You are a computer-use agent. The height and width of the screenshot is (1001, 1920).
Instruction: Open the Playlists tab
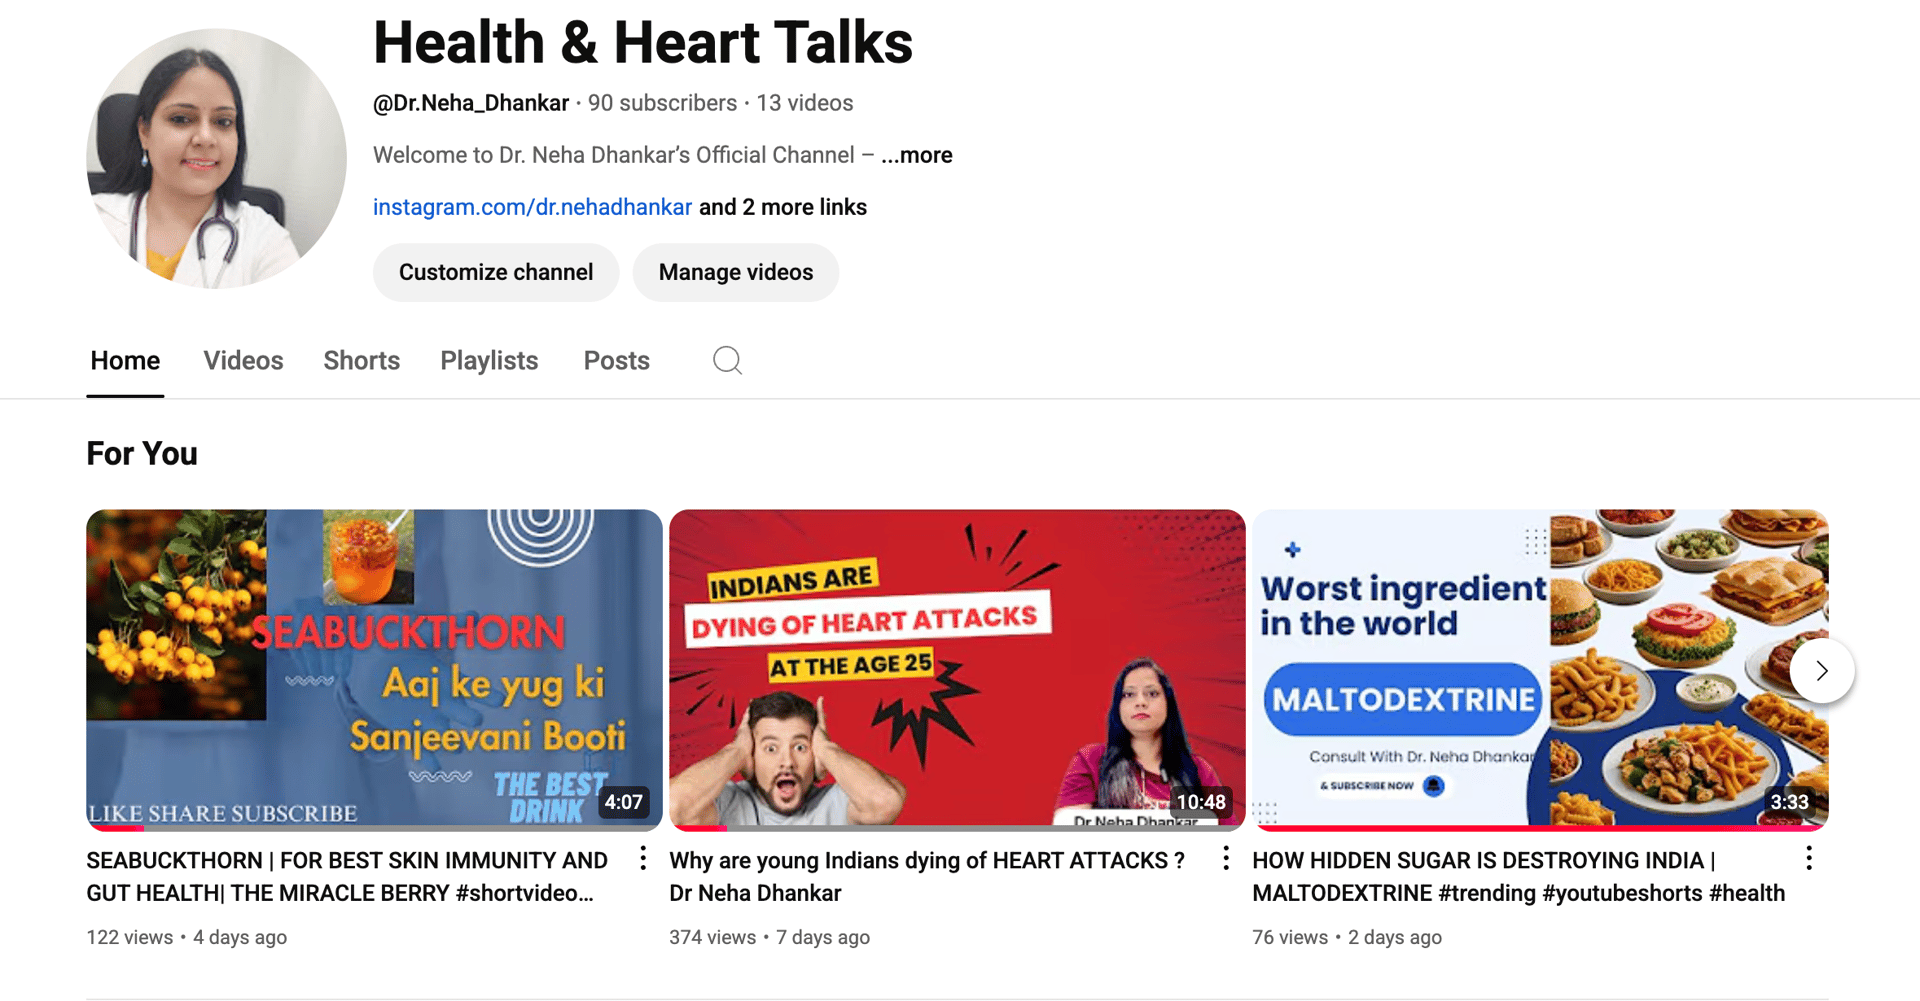coord(489,361)
